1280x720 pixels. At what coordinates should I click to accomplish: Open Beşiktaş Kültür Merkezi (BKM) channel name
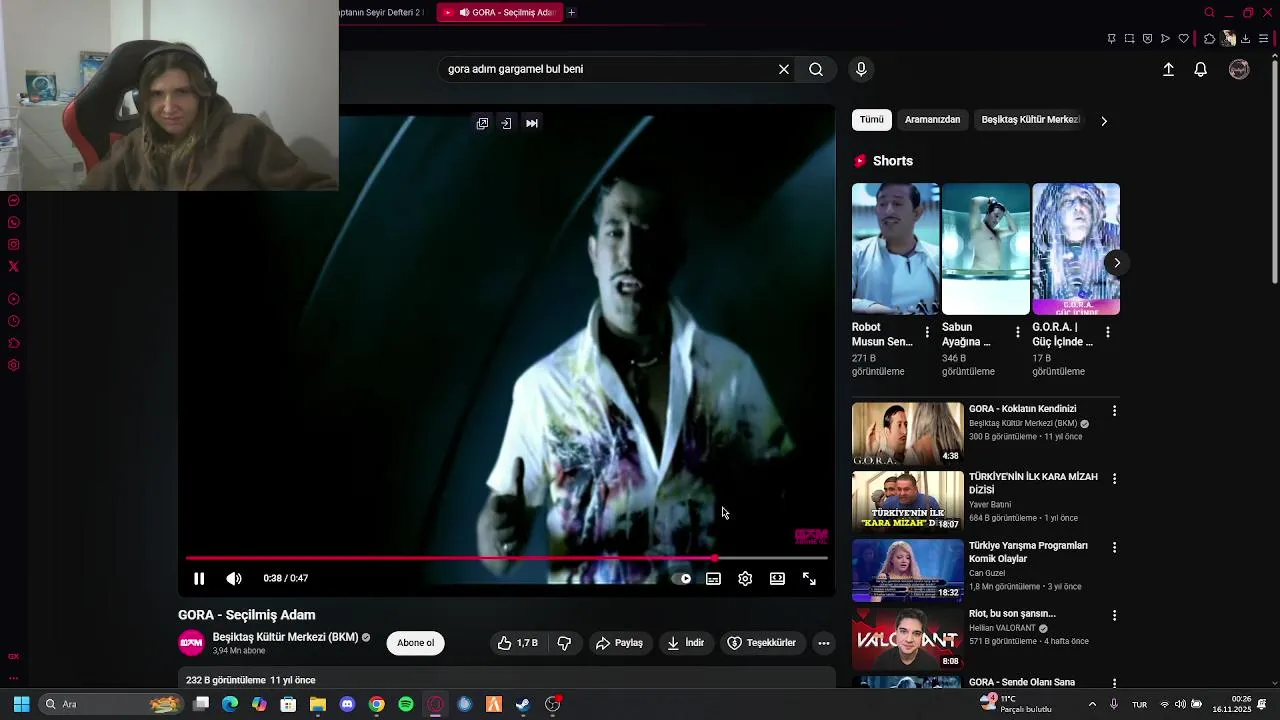coord(285,637)
